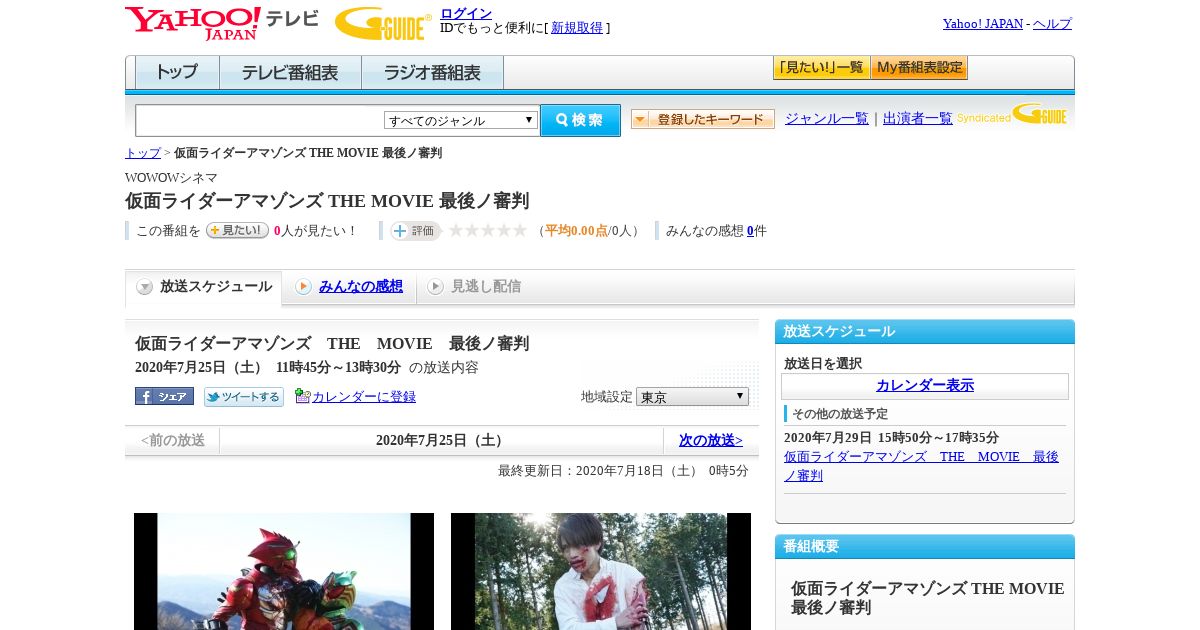Click the calendar icon beside カレンダーに登録
This screenshot has height=630, width=1200.
(x=303, y=396)
